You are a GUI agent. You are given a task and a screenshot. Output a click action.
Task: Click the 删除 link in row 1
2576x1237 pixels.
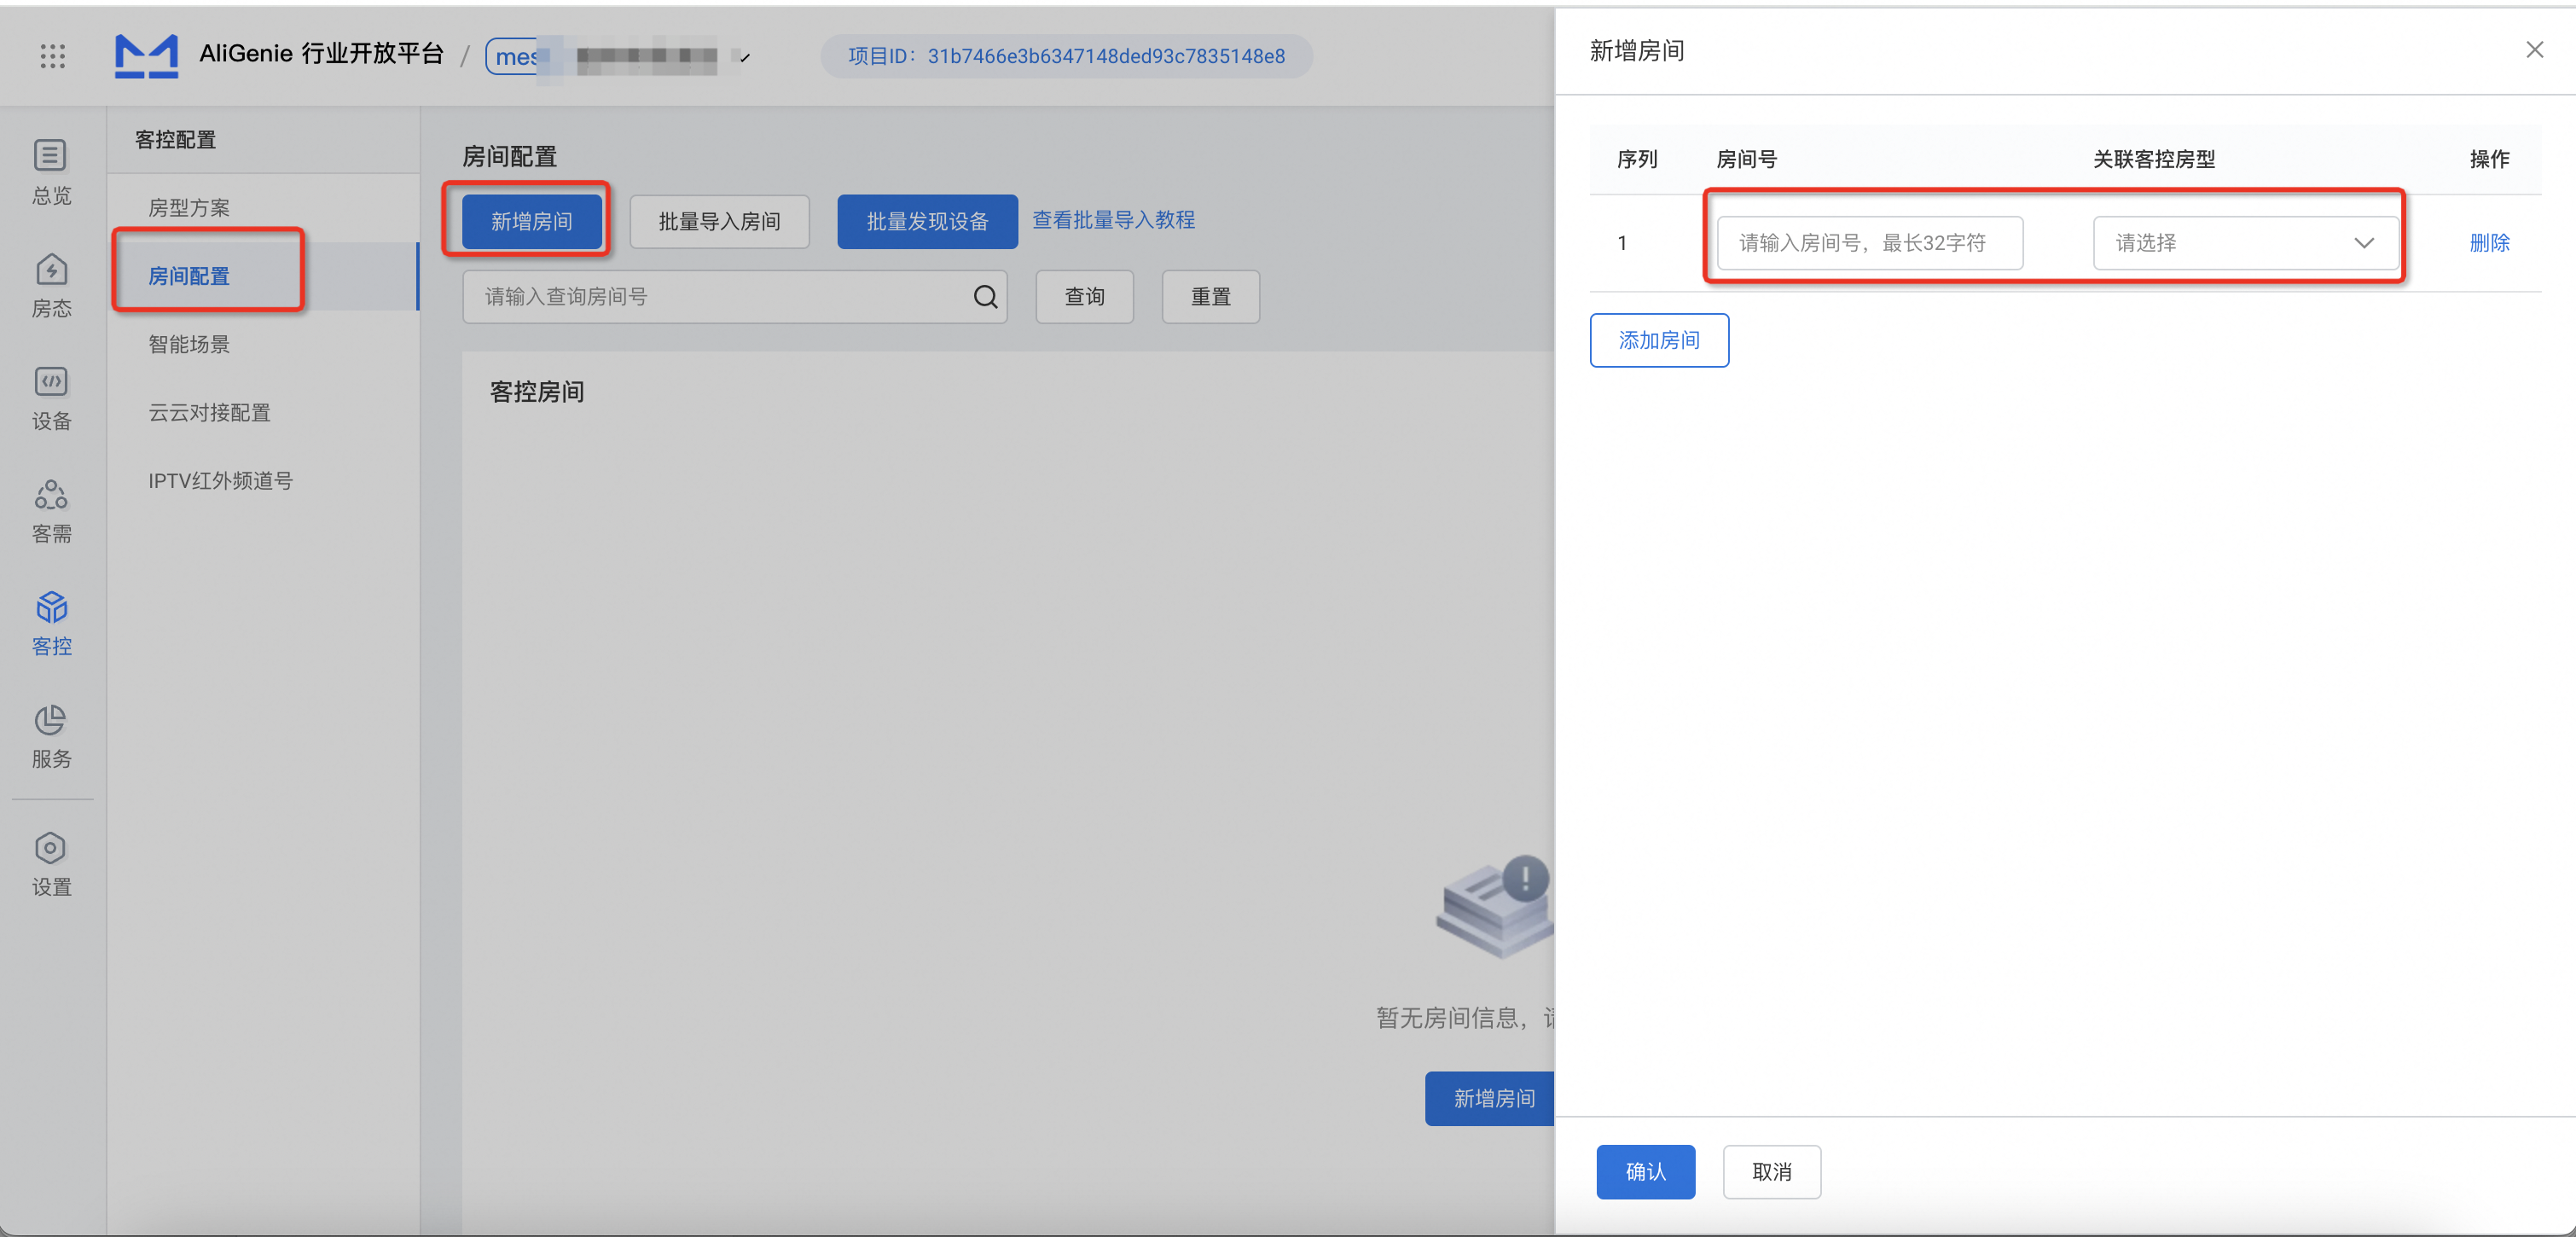click(2488, 243)
